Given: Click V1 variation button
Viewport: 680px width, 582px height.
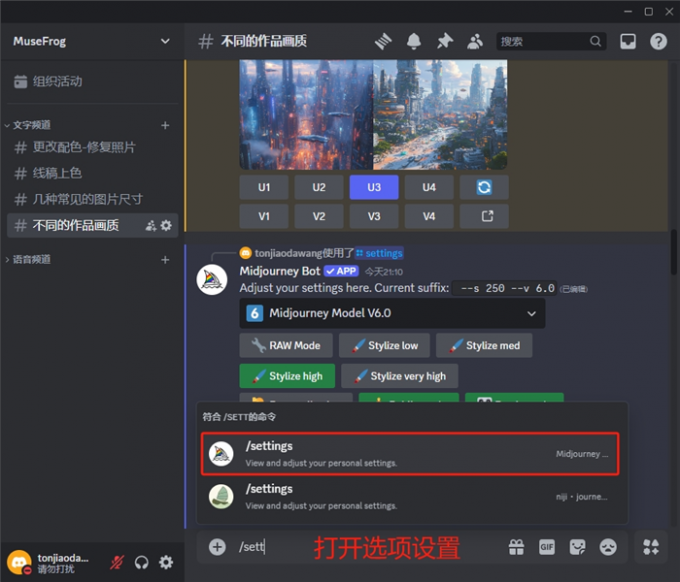Looking at the screenshot, I should (264, 216).
